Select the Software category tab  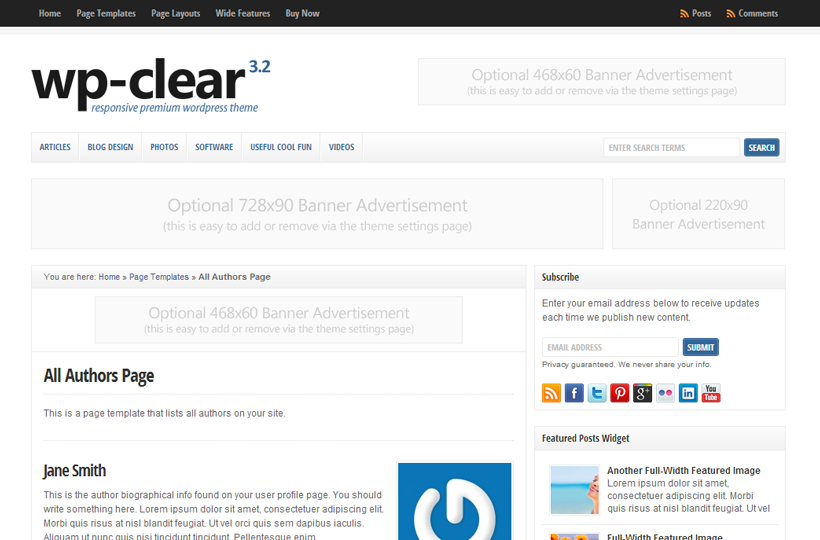[x=214, y=147]
